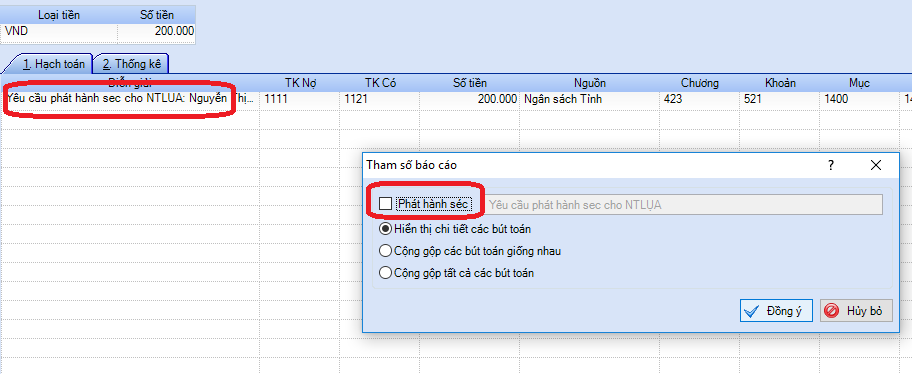Click the Số tiền column header in grid
This screenshot has height=374, width=912.
[x=470, y=83]
